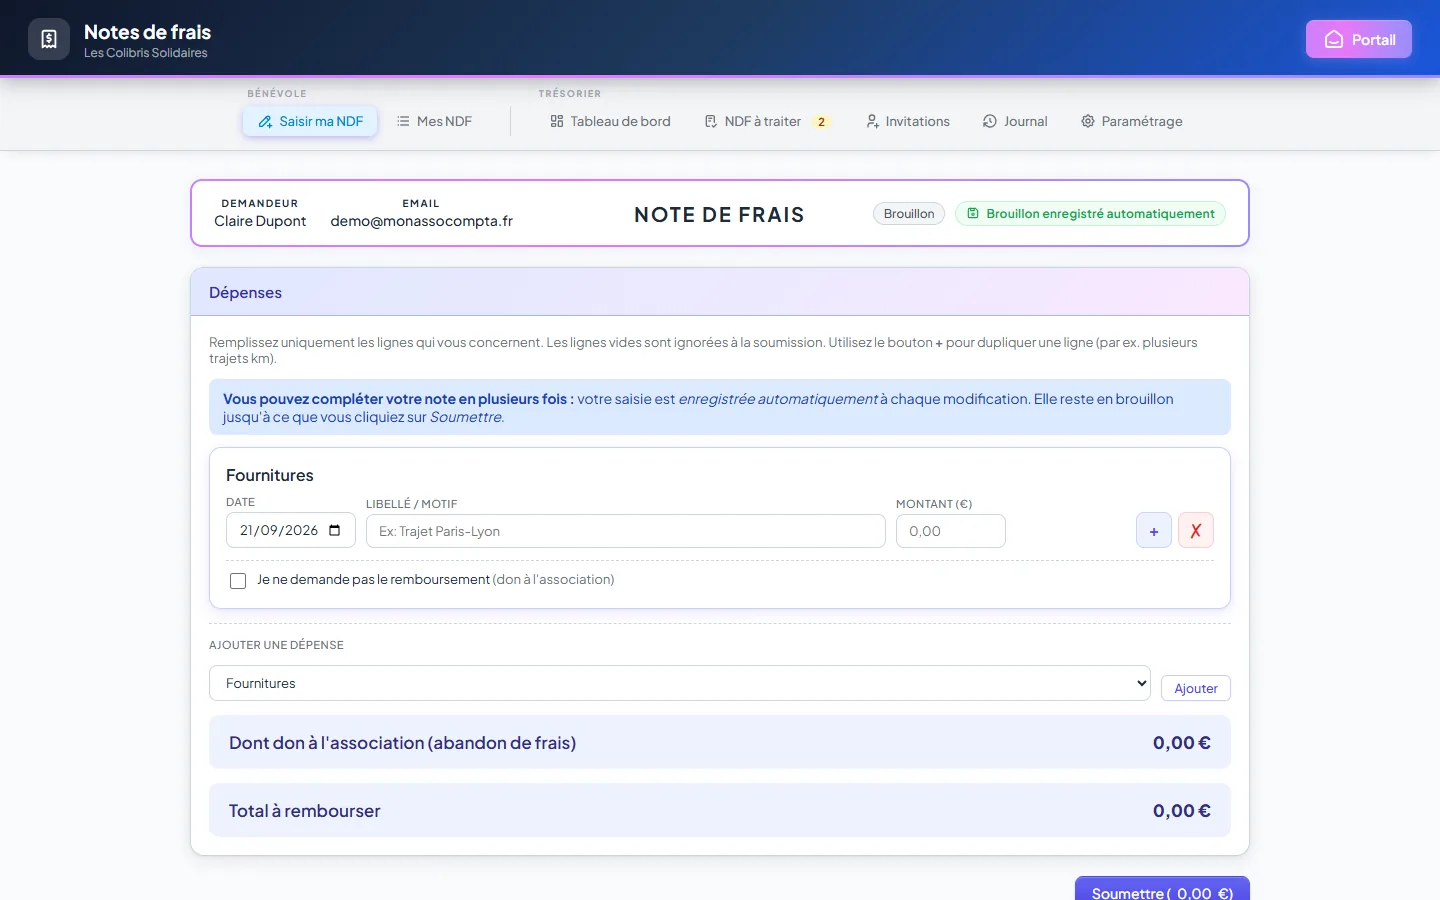Image resolution: width=1440 pixels, height=900 pixels.
Task: Open the Portail button
Action: coord(1358,39)
